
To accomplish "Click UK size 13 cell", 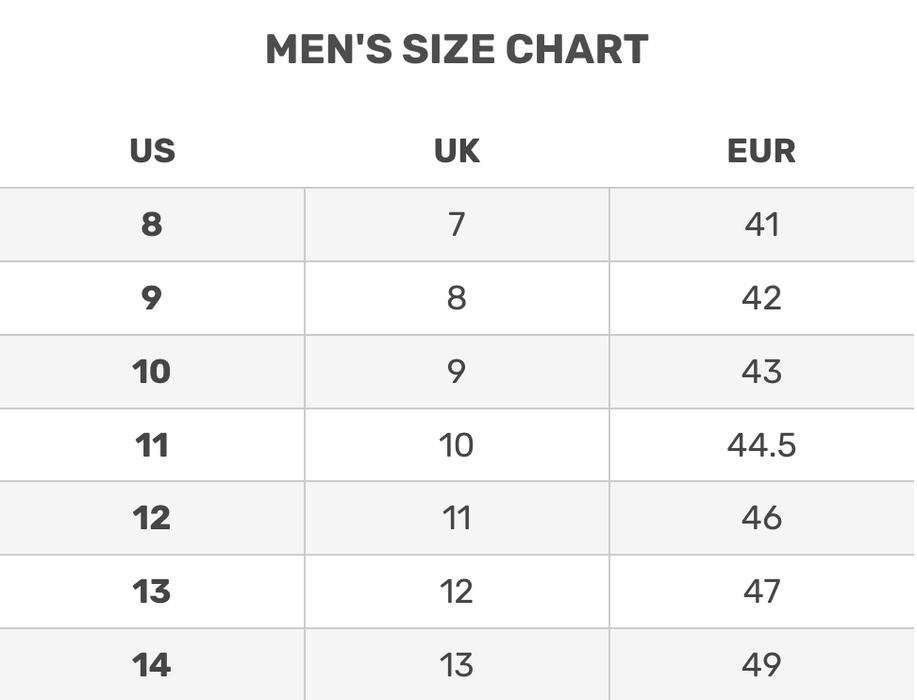I will pyautogui.click(x=457, y=664).
